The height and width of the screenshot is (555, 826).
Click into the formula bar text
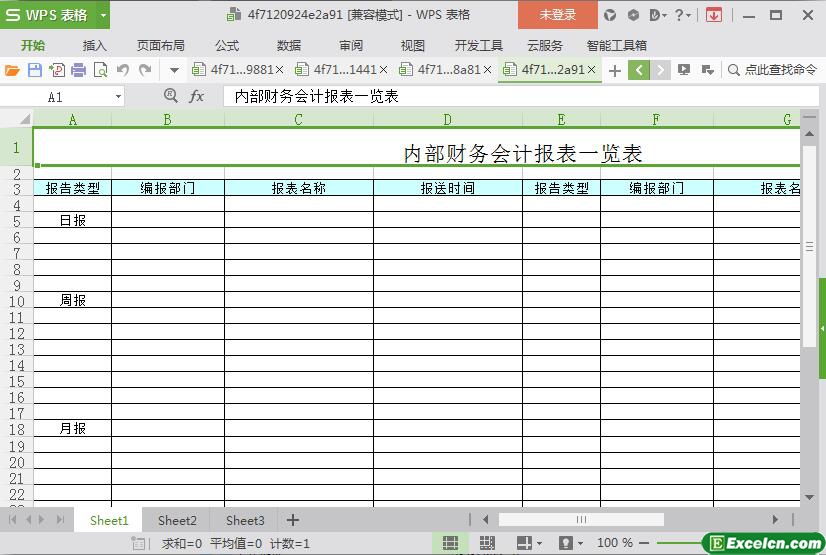point(520,96)
